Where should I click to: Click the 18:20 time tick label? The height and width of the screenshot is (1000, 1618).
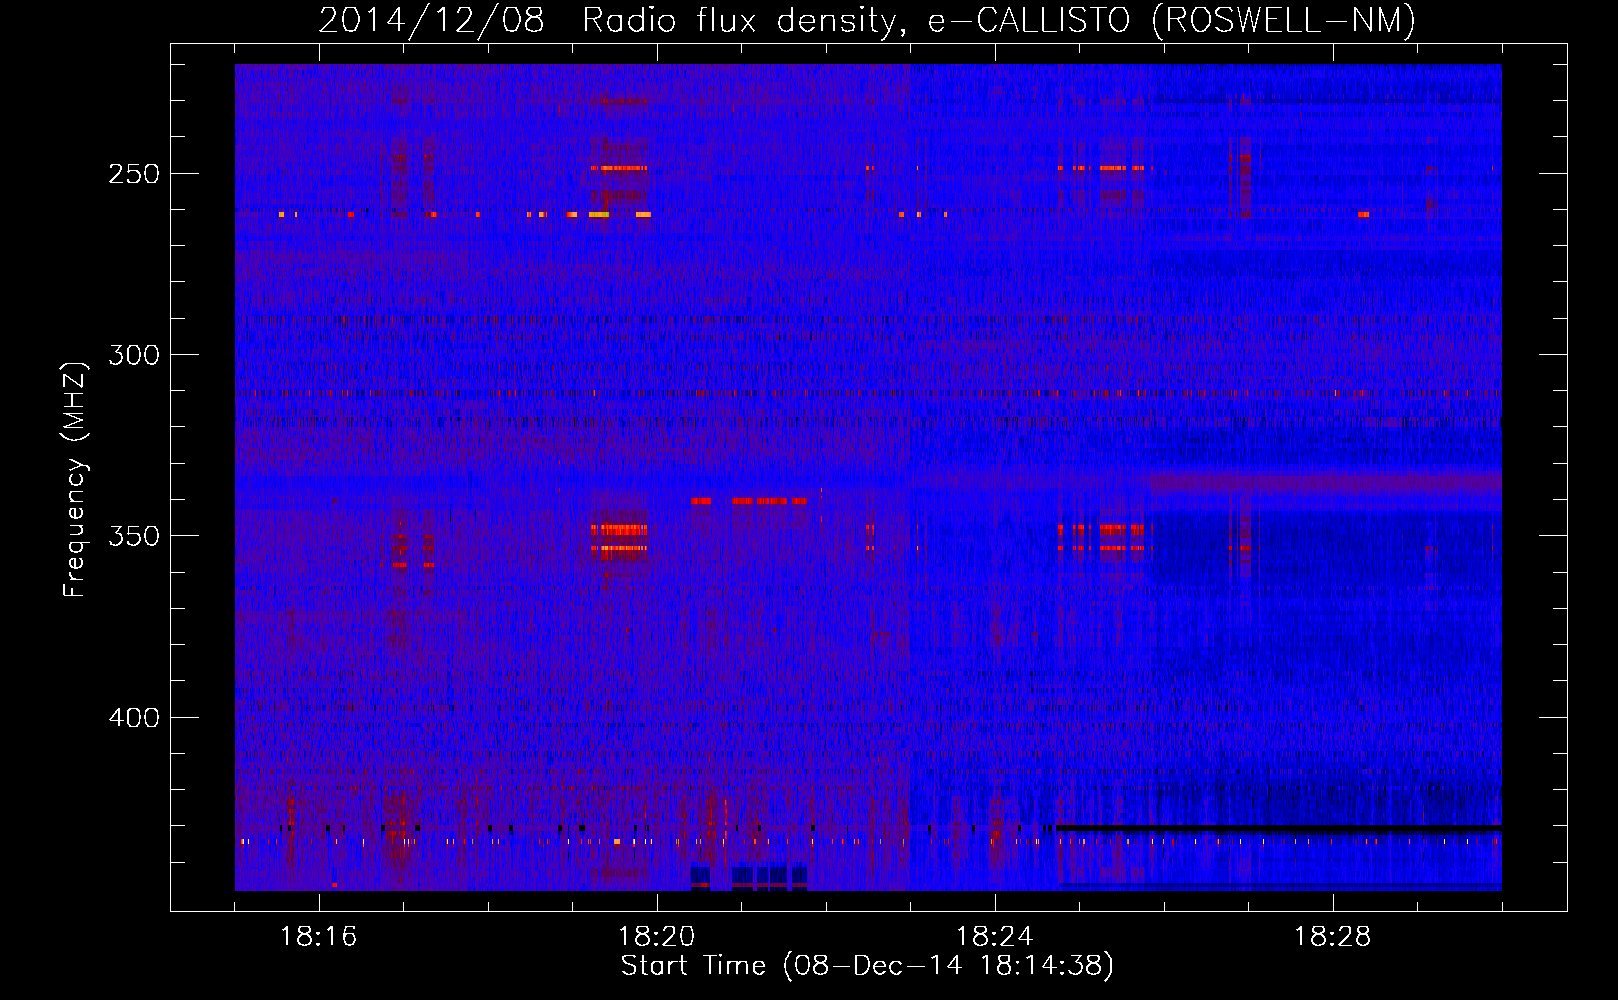(657, 937)
